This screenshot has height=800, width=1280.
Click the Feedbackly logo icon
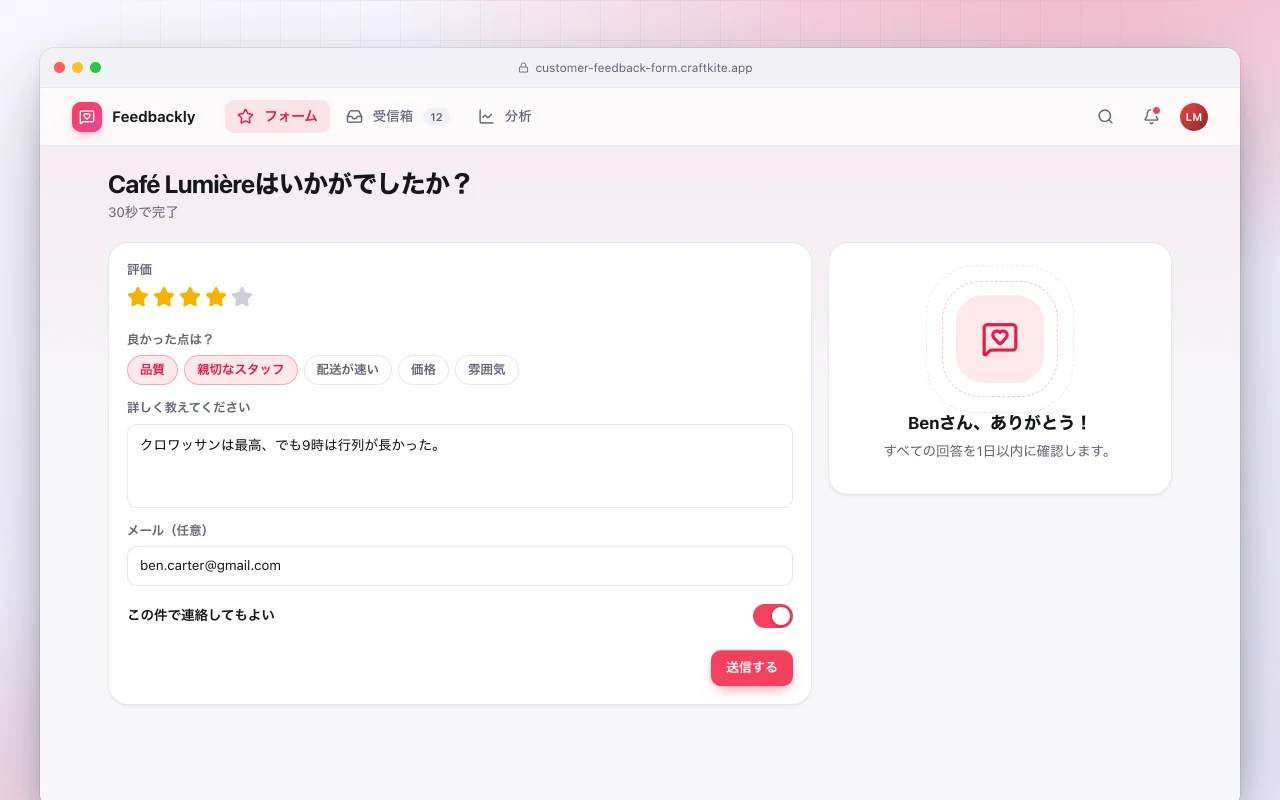[x=87, y=117]
